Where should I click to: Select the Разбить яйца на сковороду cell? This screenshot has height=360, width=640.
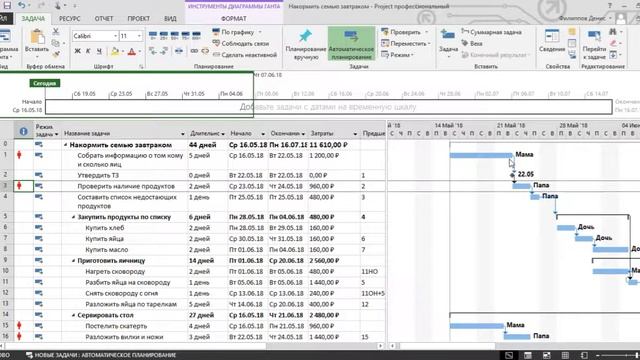125,282
